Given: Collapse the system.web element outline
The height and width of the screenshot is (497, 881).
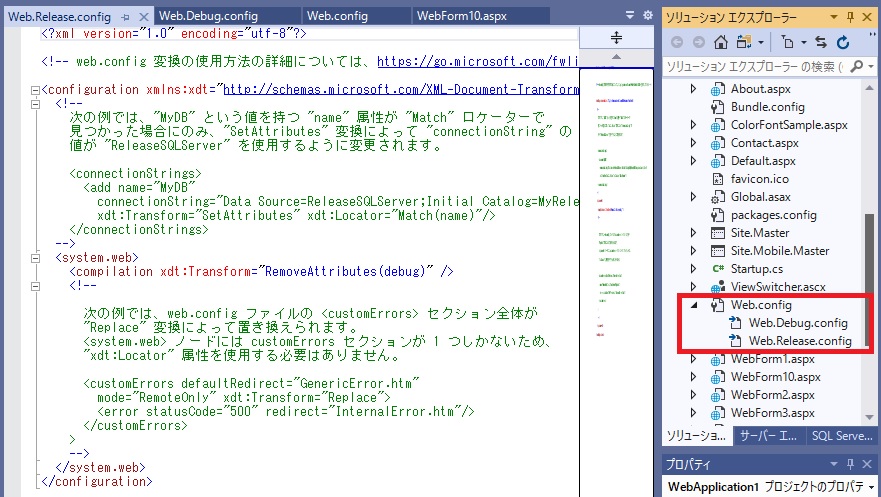Looking at the screenshot, I should point(35,258).
